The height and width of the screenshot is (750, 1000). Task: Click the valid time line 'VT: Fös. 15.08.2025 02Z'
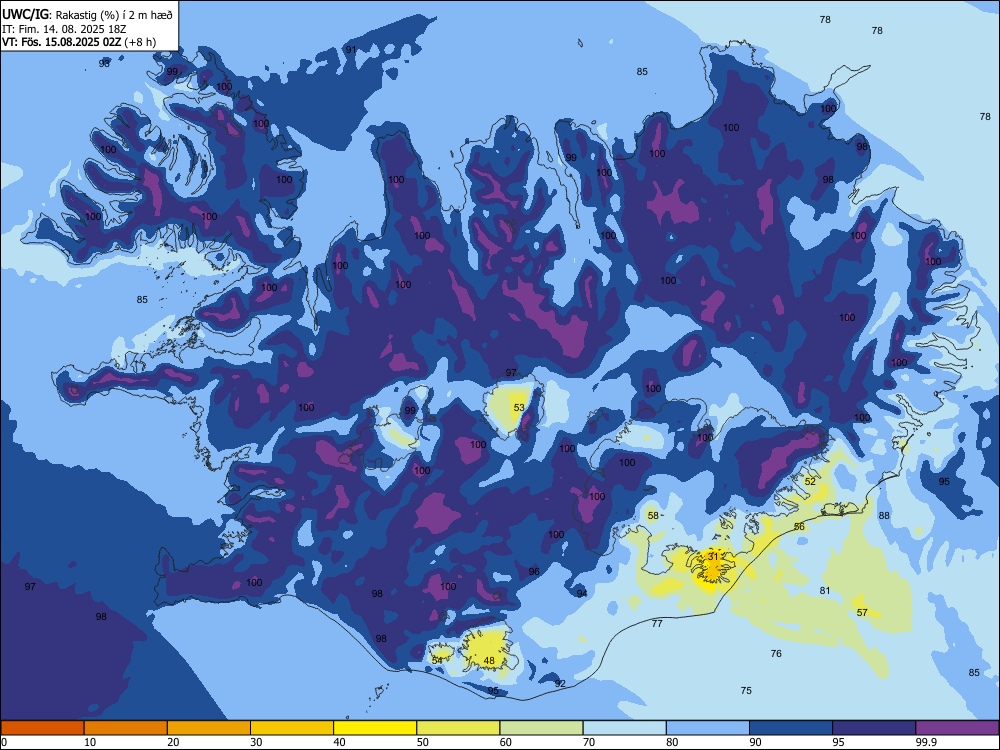[62, 42]
